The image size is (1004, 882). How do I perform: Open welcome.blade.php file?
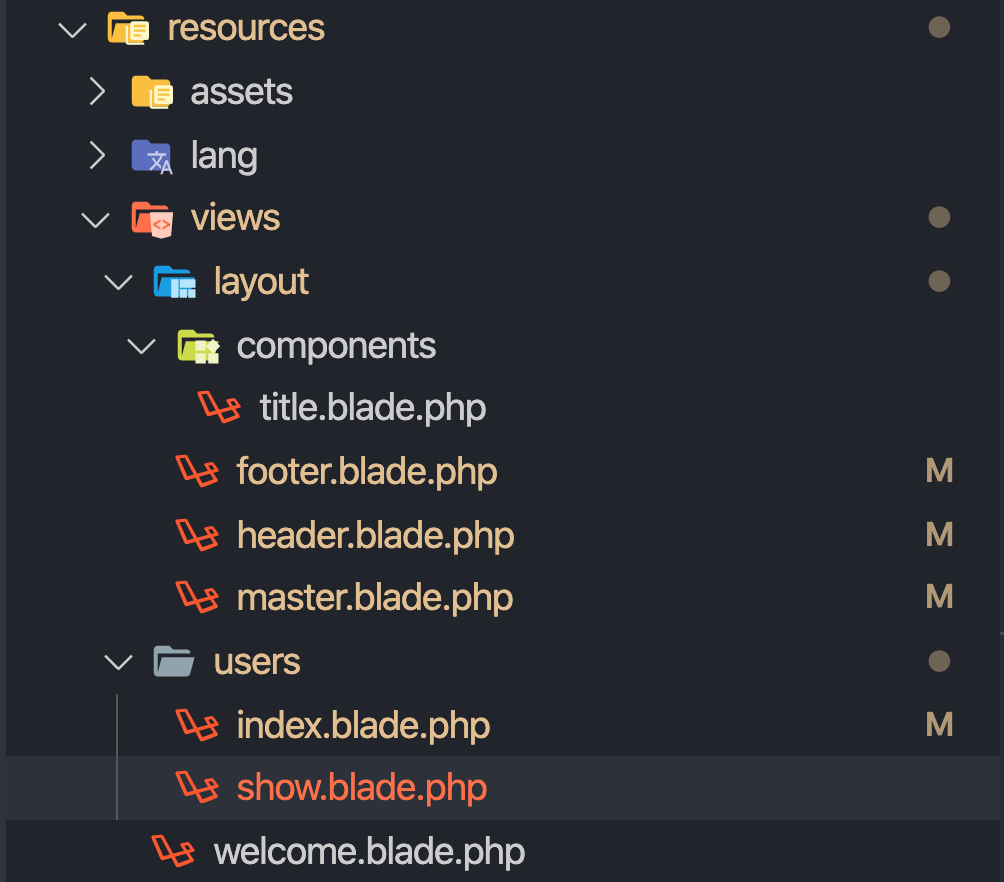[x=368, y=851]
